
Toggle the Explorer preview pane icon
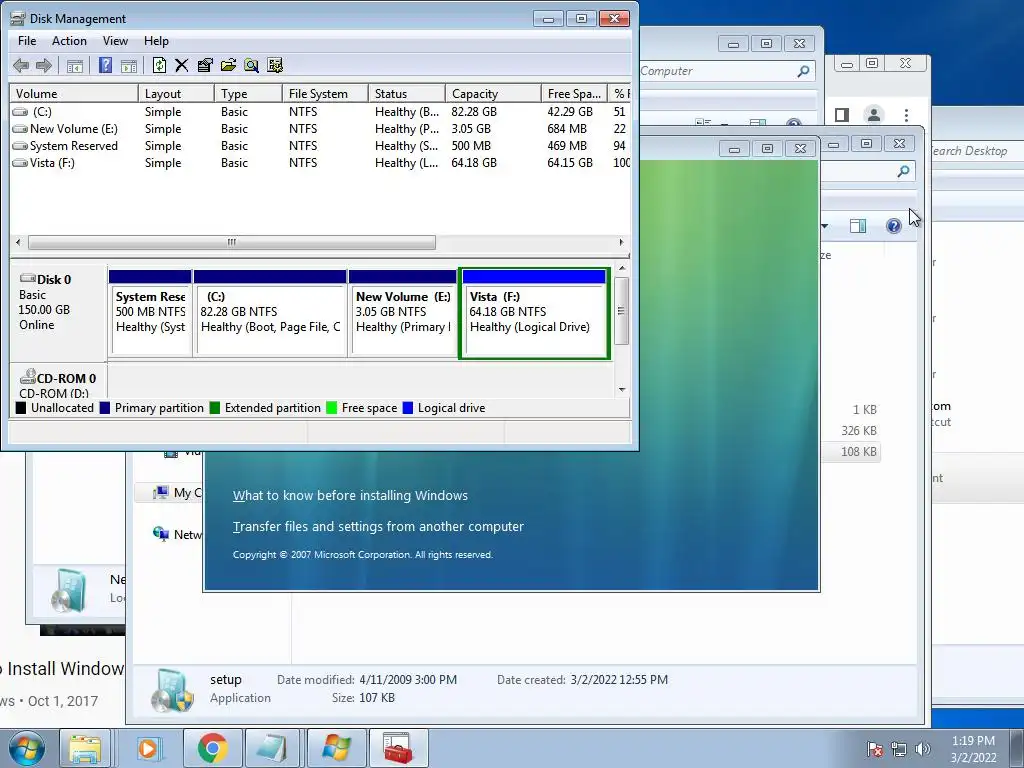coord(857,226)
